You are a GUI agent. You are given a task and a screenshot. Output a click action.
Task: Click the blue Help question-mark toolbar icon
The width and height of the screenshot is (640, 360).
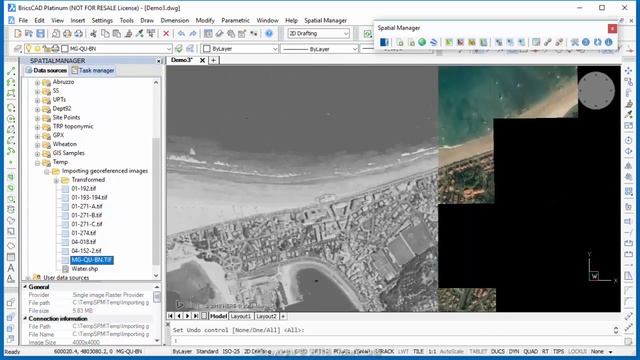point(269,33)
